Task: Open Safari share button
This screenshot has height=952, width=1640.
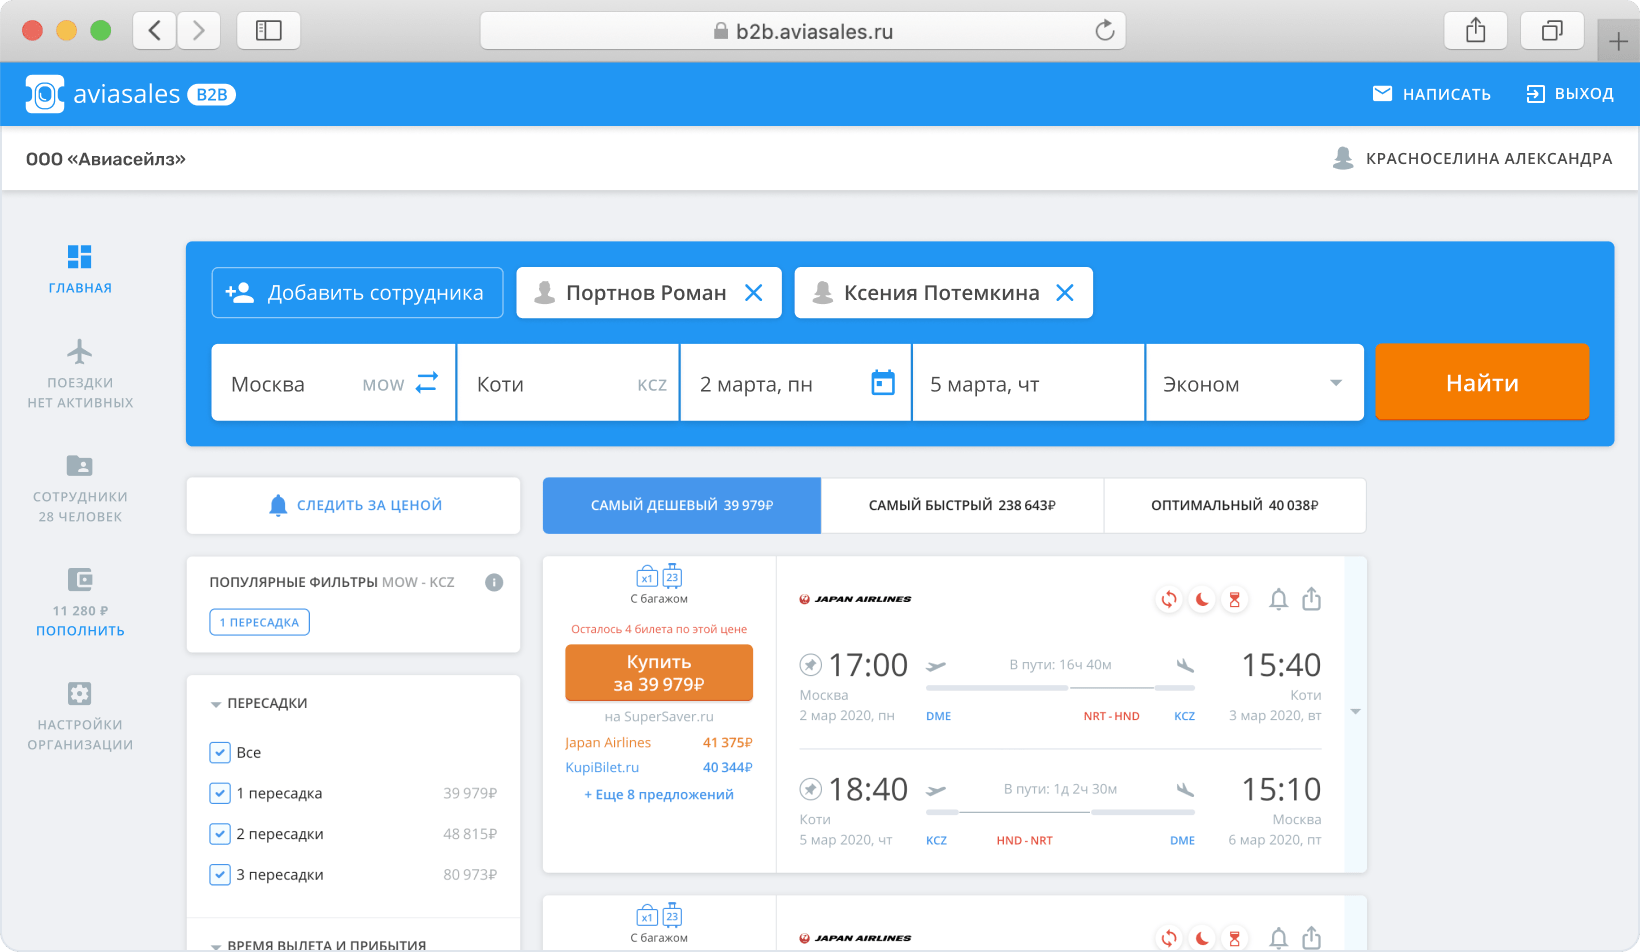Action: coord(1475,30)
